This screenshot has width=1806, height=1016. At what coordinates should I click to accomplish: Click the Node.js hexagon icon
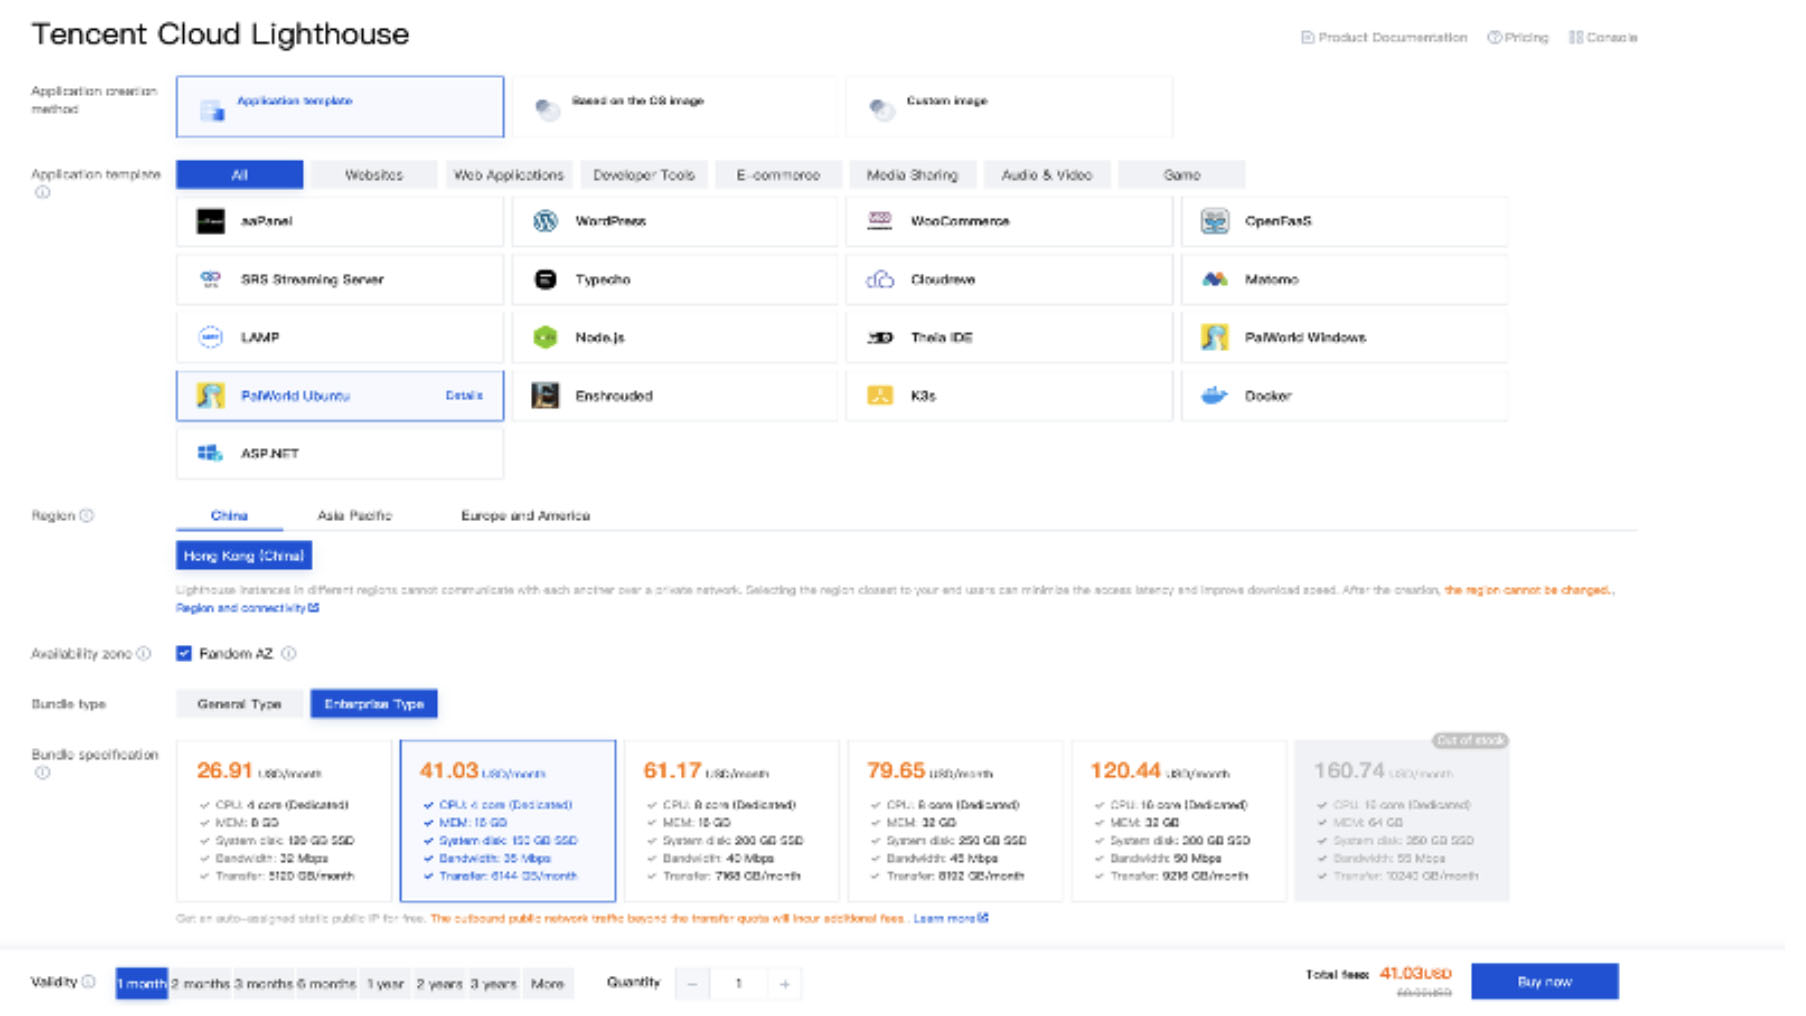(545, 337)
